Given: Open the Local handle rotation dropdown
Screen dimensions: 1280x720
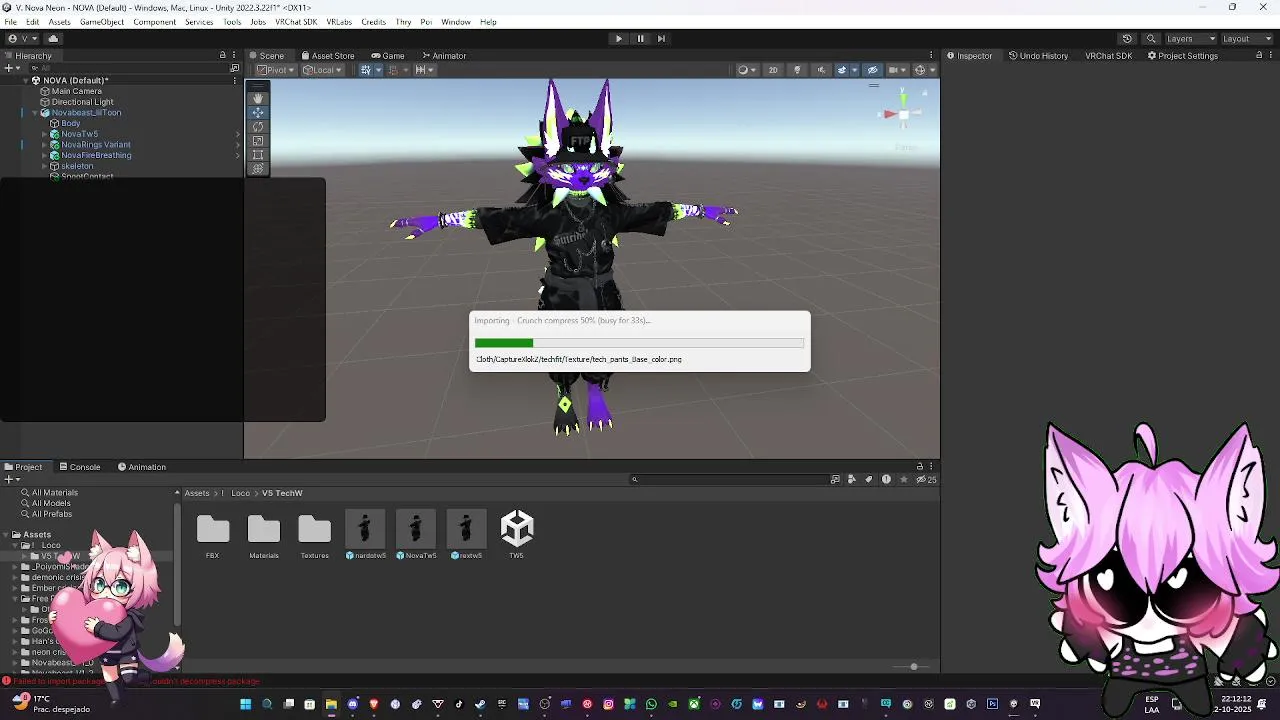Looking at the screenshot, I should [x=323, y=70].
